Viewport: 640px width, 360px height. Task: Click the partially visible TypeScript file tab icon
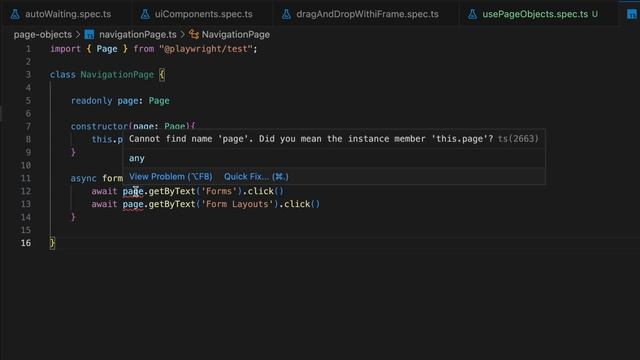(x=632, y=14)
